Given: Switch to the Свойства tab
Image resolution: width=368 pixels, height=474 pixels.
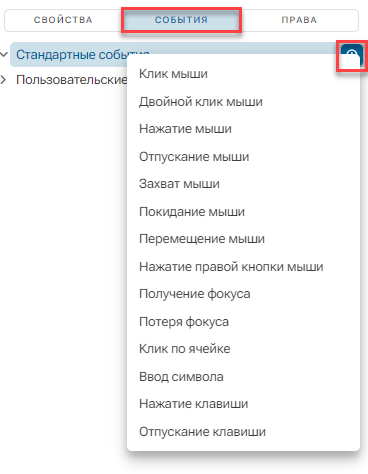Looking at the screenshot, I should click(63, 20).
